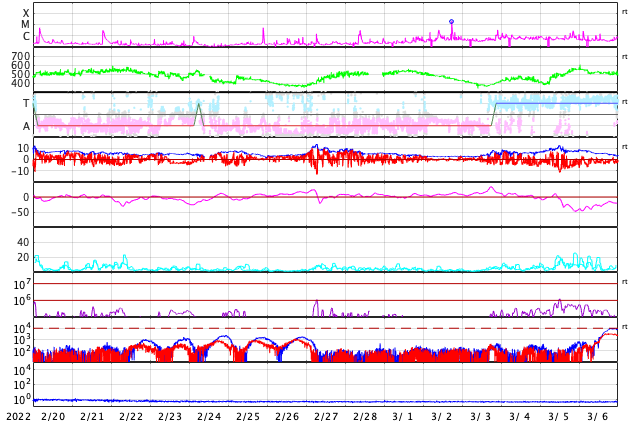Click the blue diamond flare peak marker

click(451, 21)
